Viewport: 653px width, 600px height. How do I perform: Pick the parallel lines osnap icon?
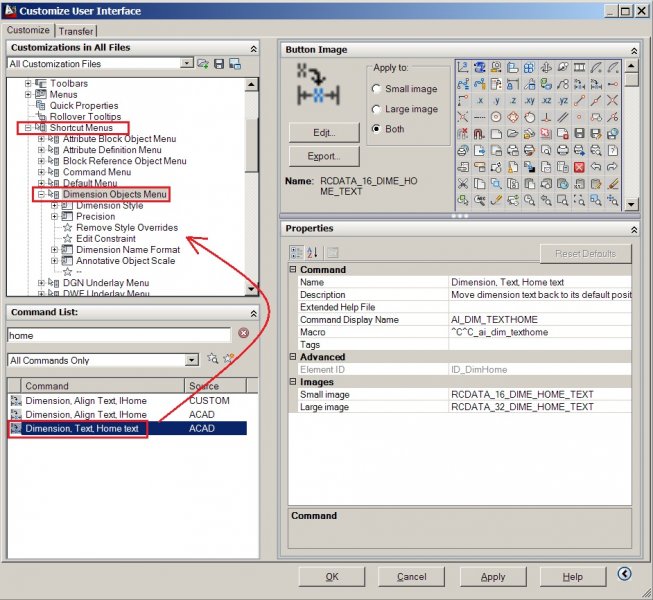(x=563, y=117)
